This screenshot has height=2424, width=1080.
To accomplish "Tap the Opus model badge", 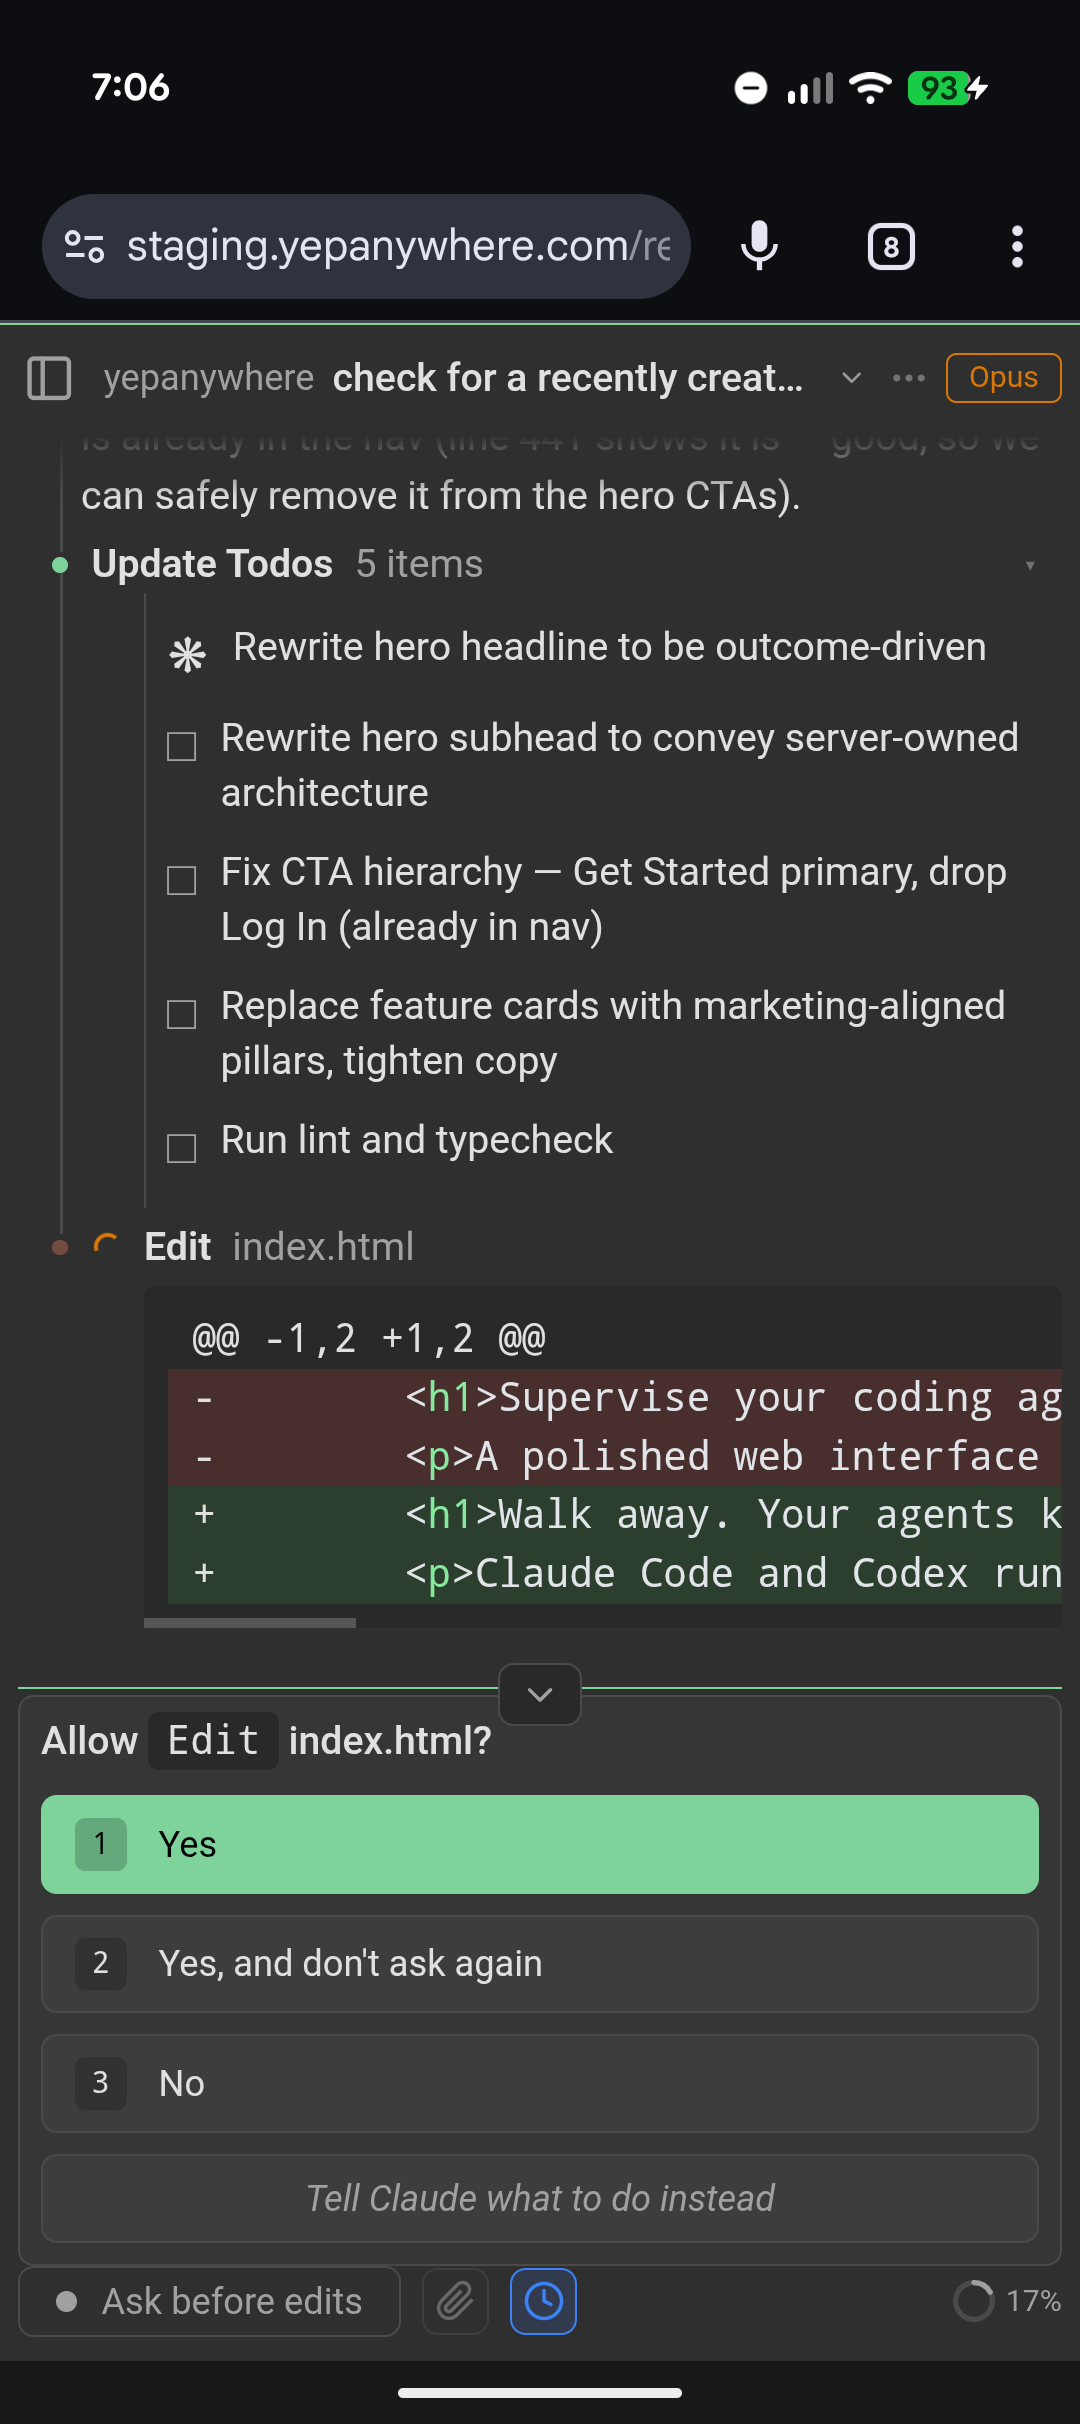I will (x=1003, y=377).
